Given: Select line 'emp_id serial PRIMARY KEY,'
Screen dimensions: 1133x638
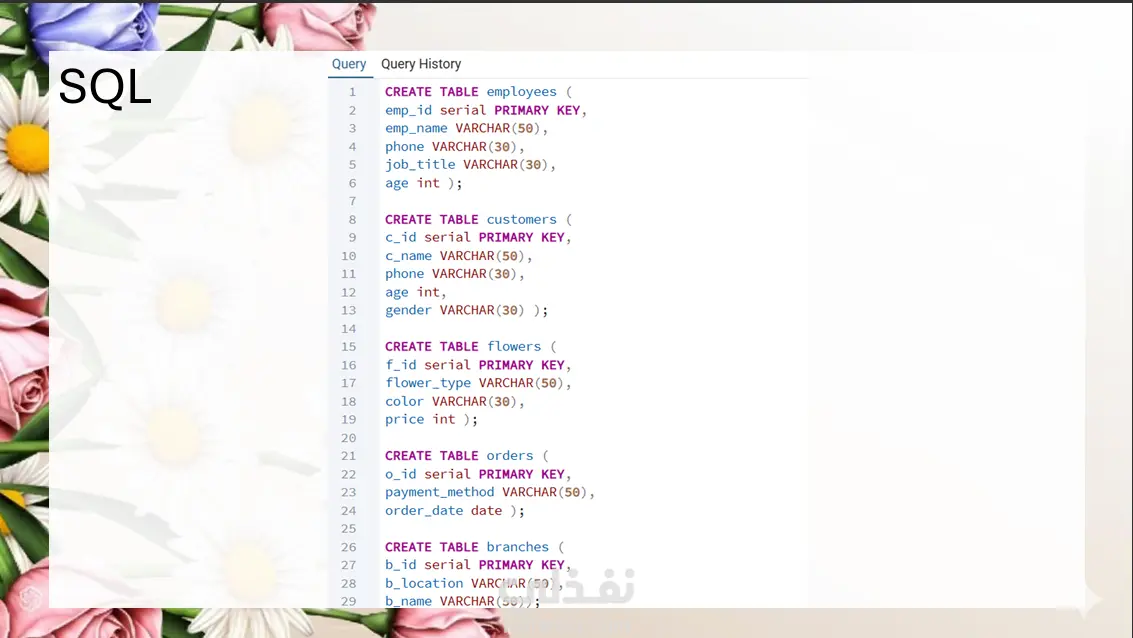Looking at the screenshot, I should click(486, 111).
